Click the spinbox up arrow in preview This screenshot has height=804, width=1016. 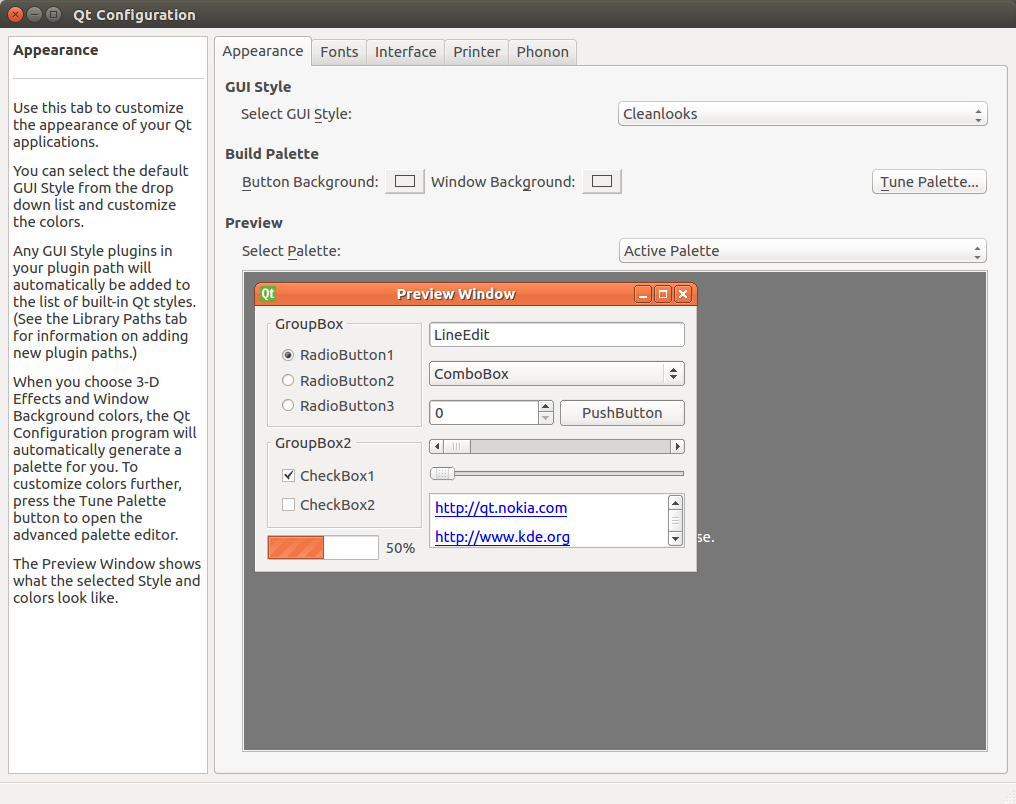[546, 406]
